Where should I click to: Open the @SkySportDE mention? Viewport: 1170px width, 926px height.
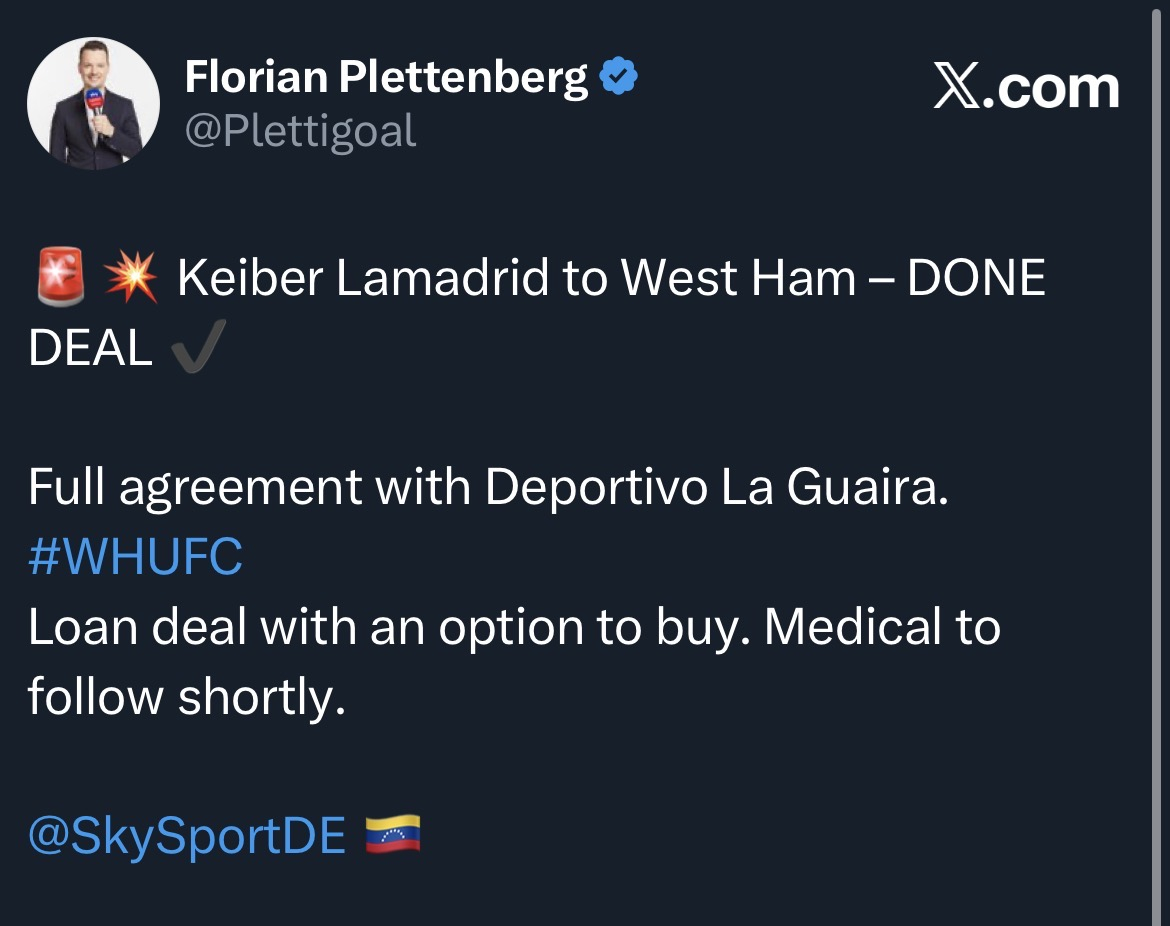coord(187,836)
